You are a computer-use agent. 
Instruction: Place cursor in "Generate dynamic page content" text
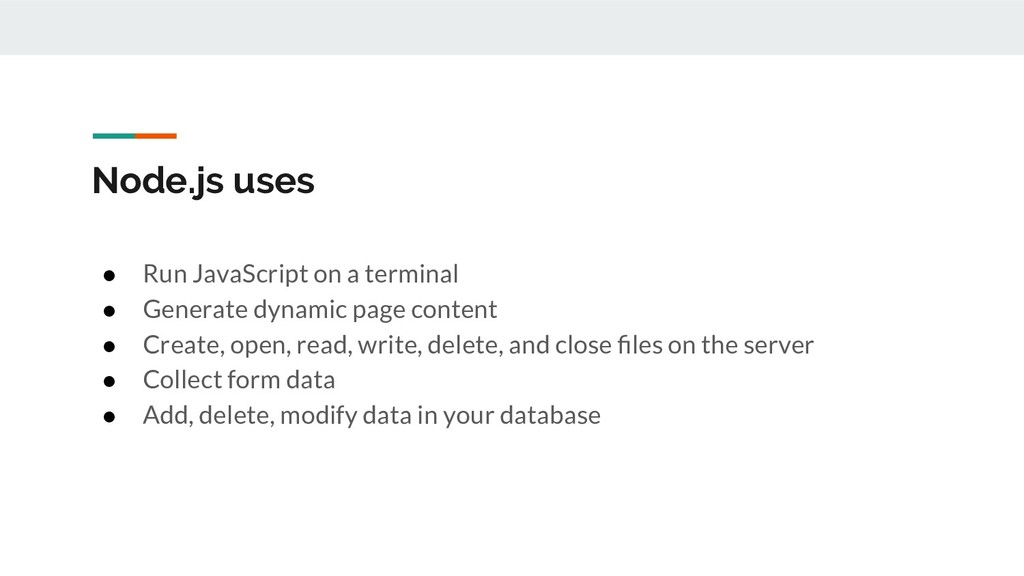point(320,310)
